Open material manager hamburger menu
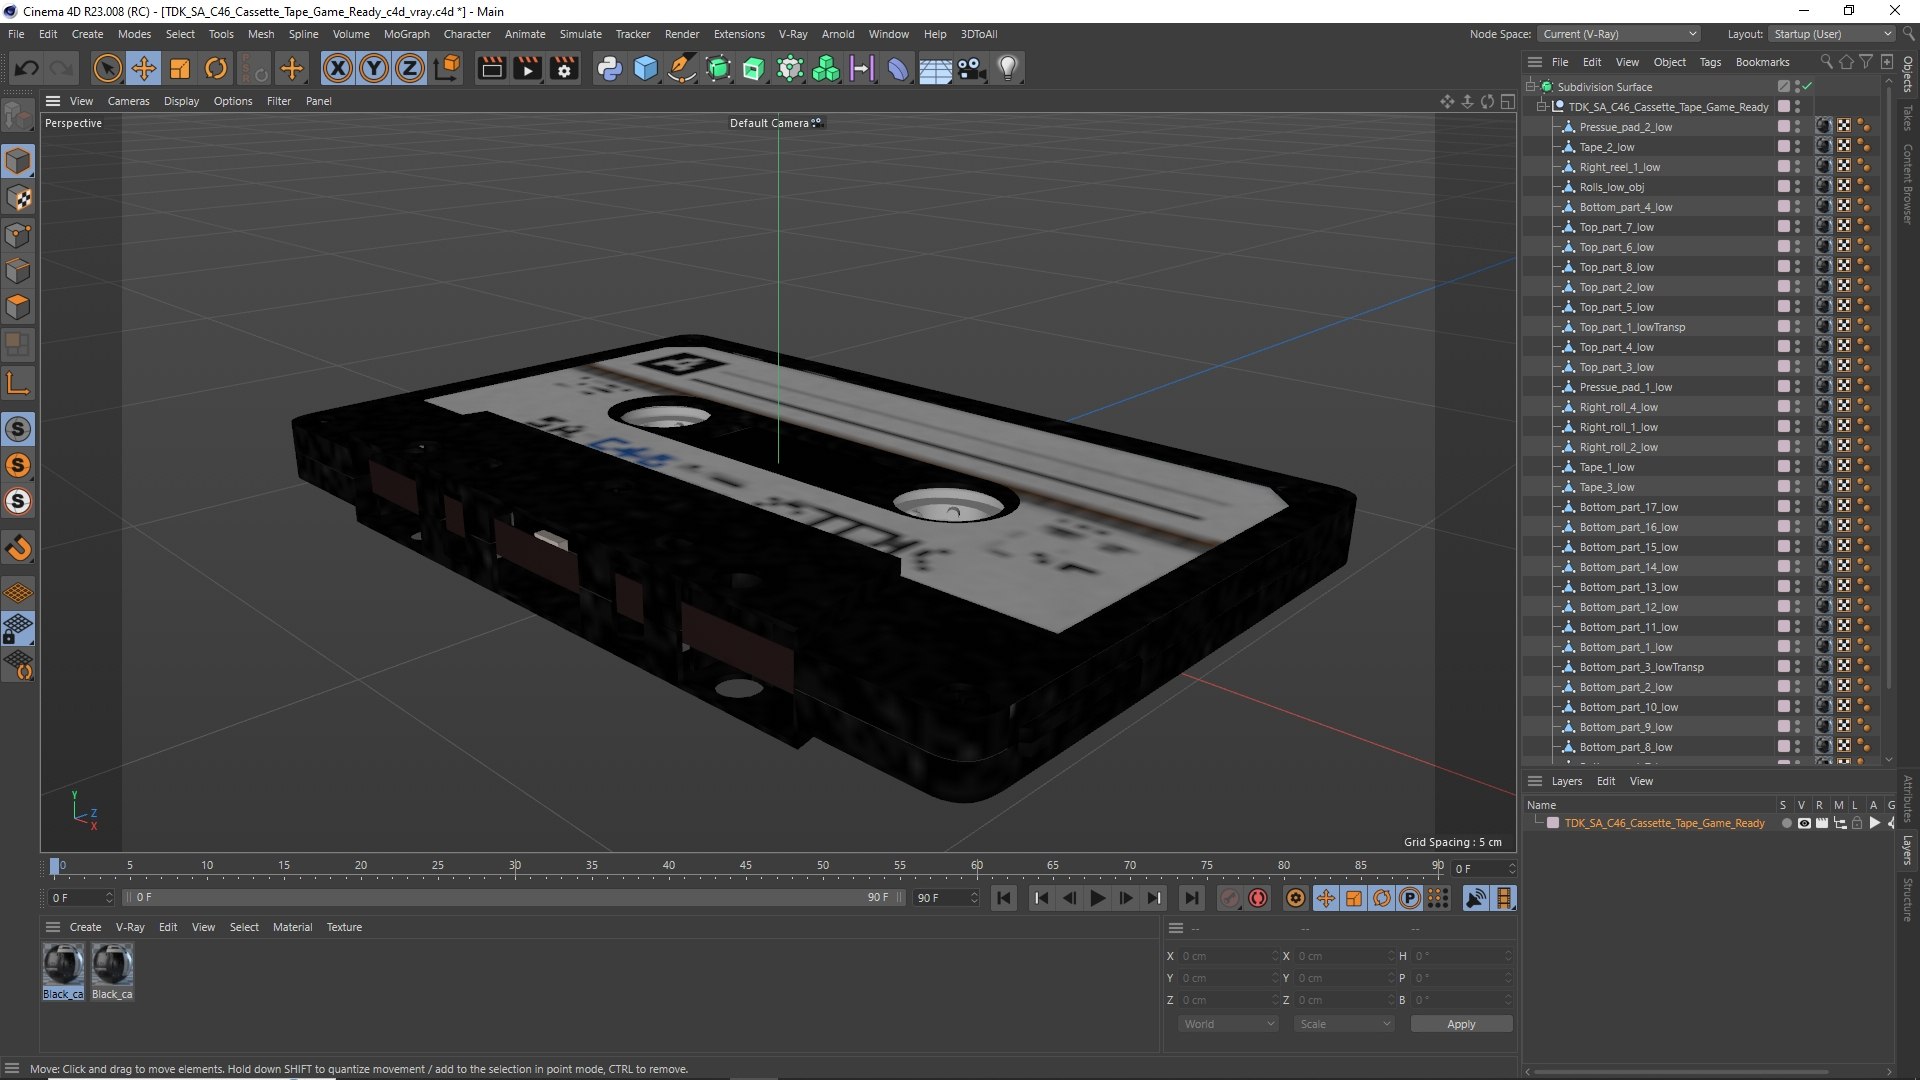Viewport: 1920px width, 1080px height. [53, 927]
